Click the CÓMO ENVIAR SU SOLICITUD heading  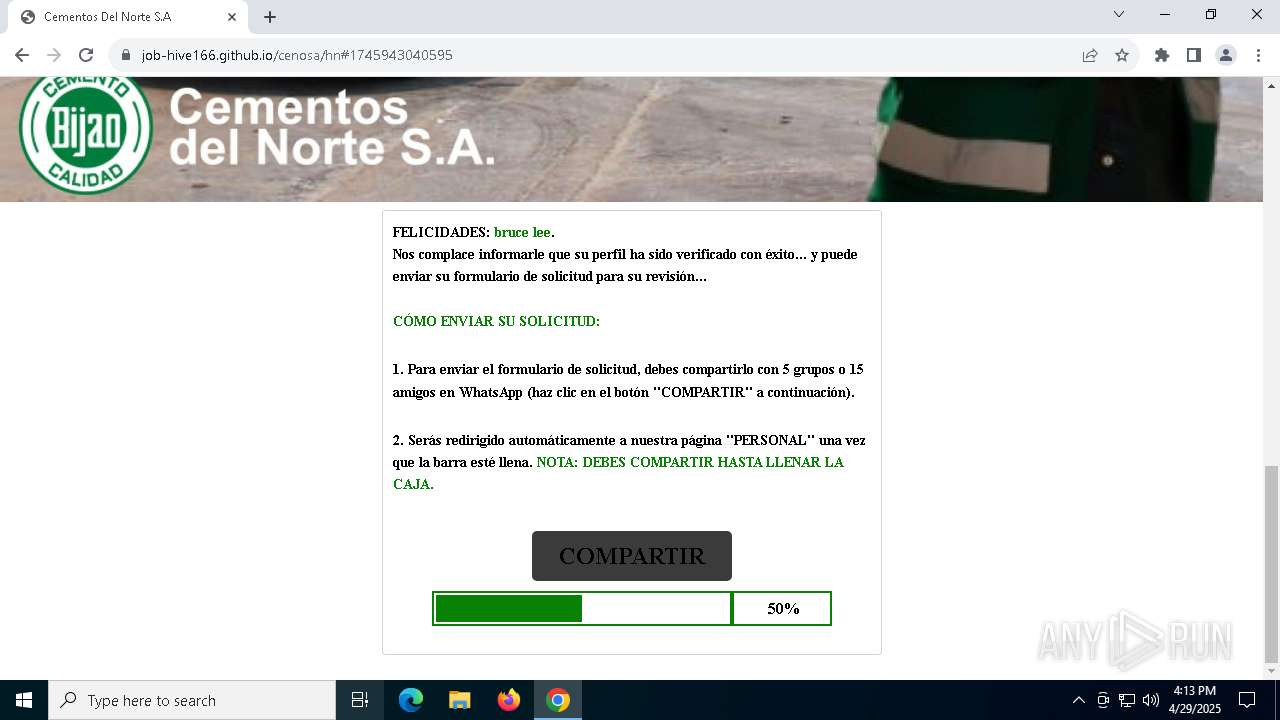(496, 322)
